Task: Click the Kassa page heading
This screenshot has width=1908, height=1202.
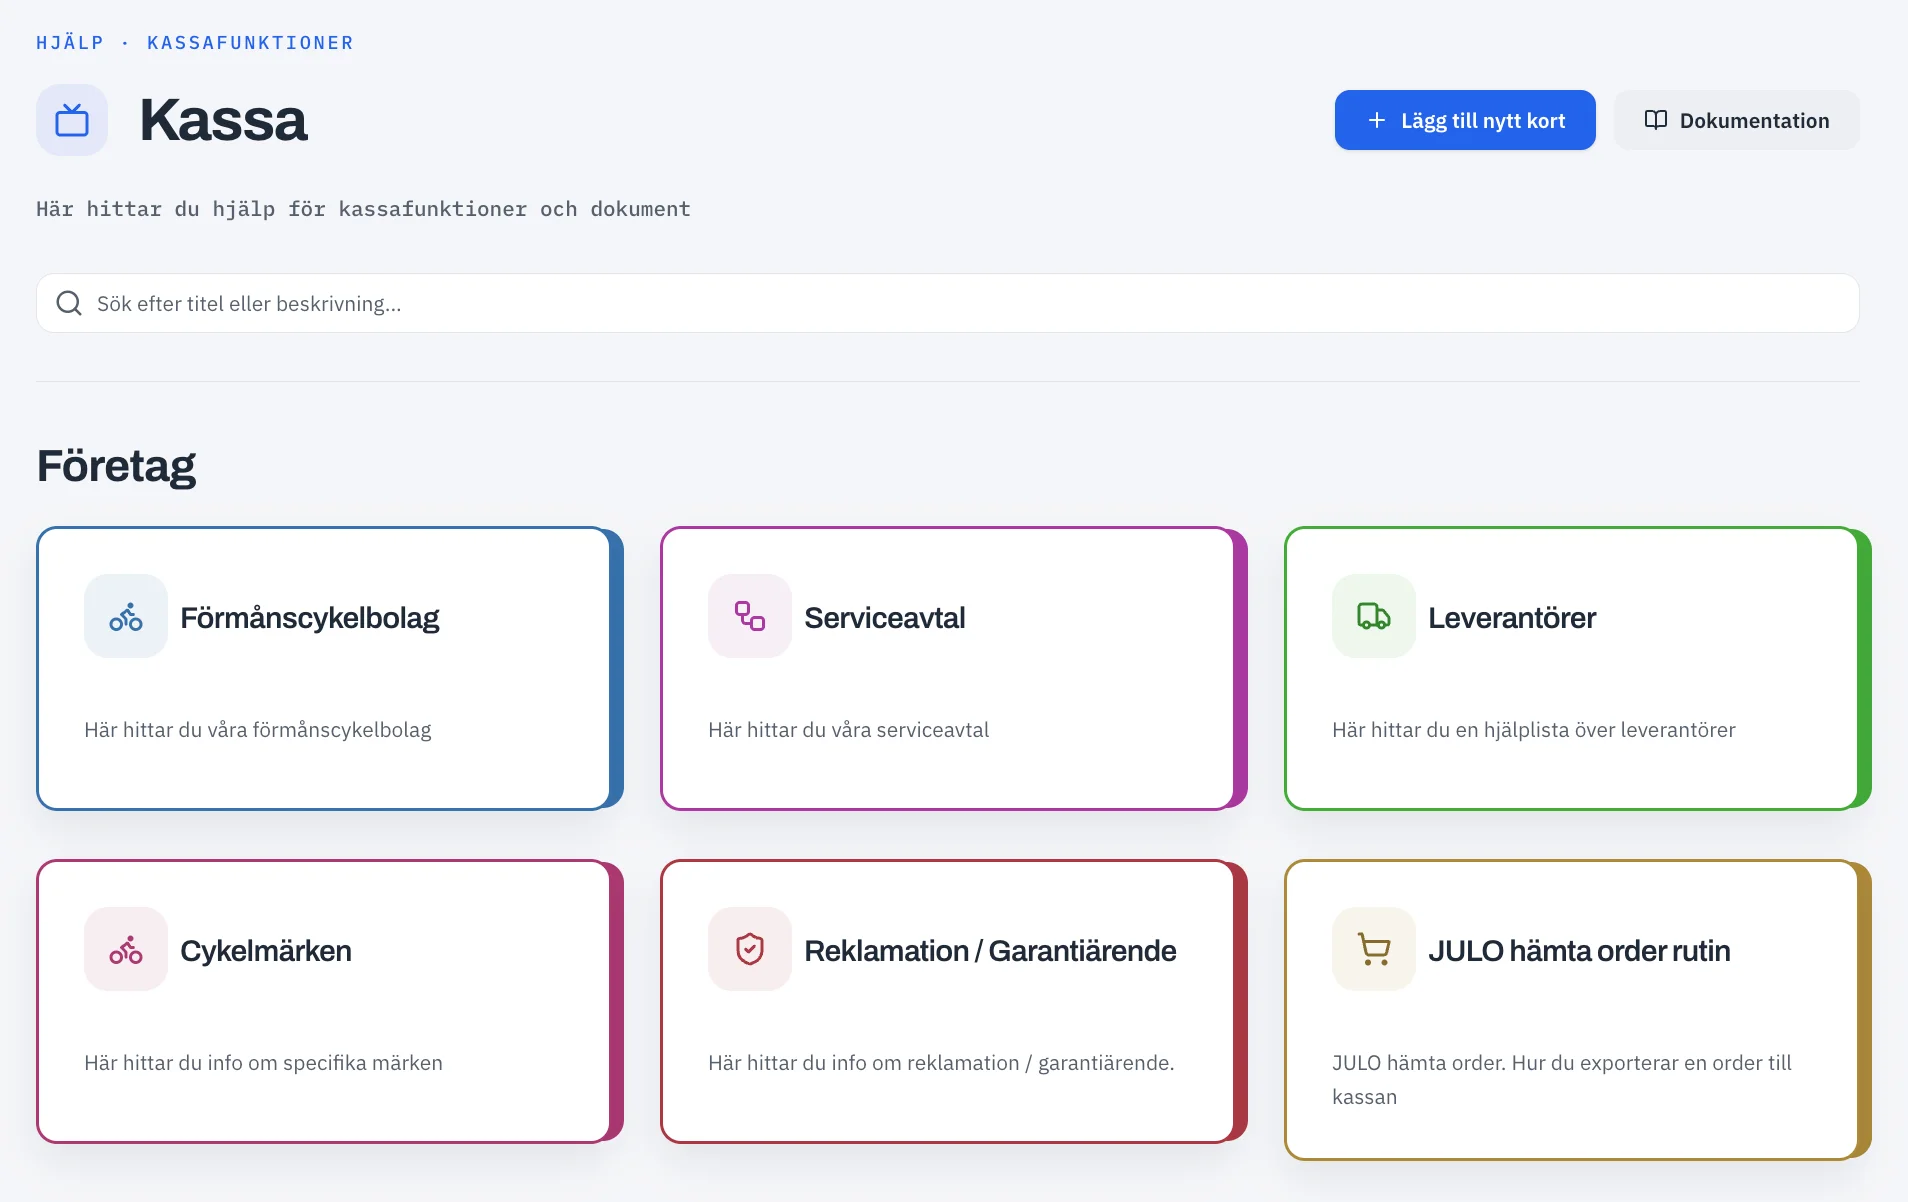Action: [x=223, y=120]
